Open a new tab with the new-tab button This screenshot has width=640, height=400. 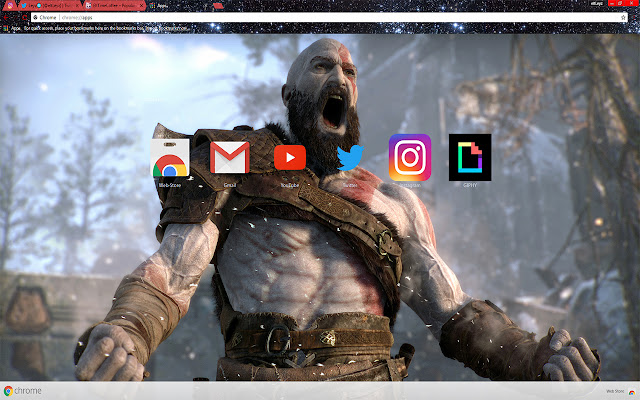[218, 6]
